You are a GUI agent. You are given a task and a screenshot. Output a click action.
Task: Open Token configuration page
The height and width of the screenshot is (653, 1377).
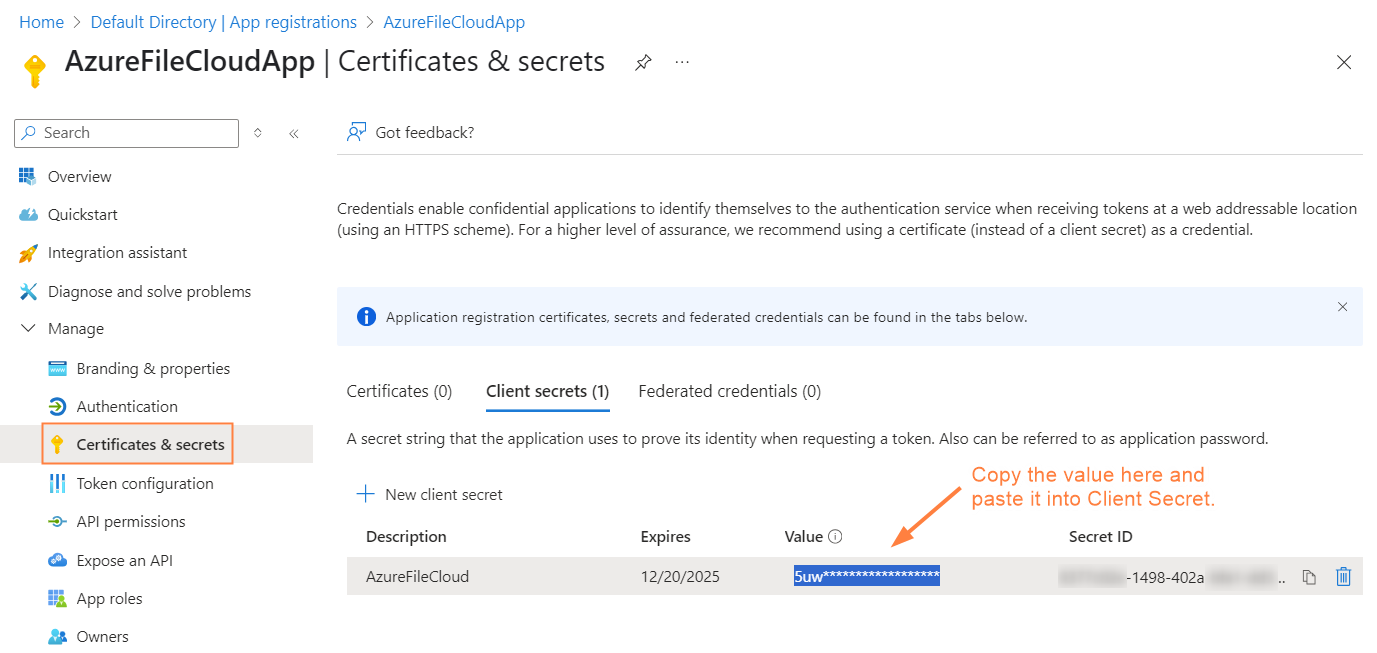(145, 484)
